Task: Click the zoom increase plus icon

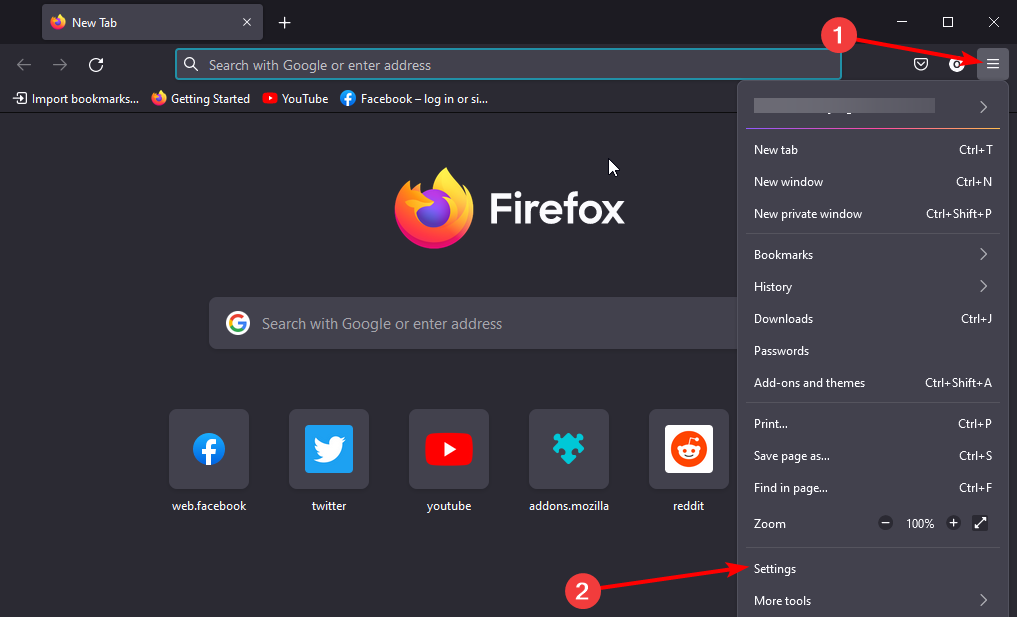Action: tap(953, 523)
